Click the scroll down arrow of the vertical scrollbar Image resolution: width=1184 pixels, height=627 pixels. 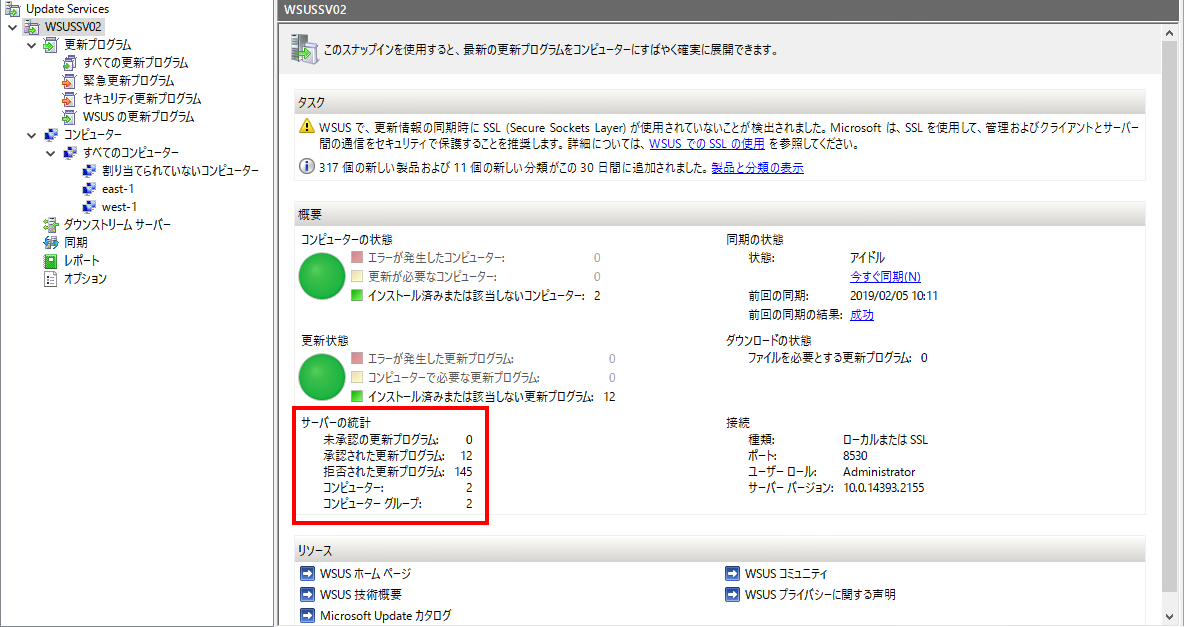tap(1170, 615)
